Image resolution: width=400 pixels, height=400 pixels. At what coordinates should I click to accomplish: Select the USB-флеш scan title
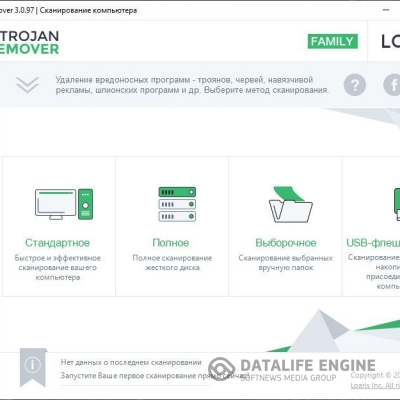click(373, 243)
